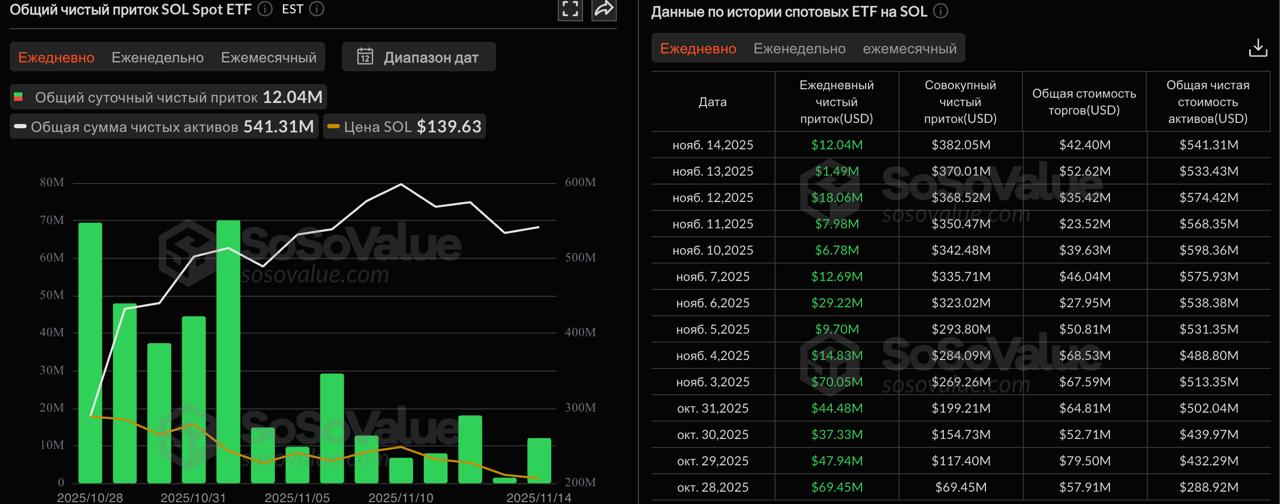Click the Дата column header

[x=713, y=102]
